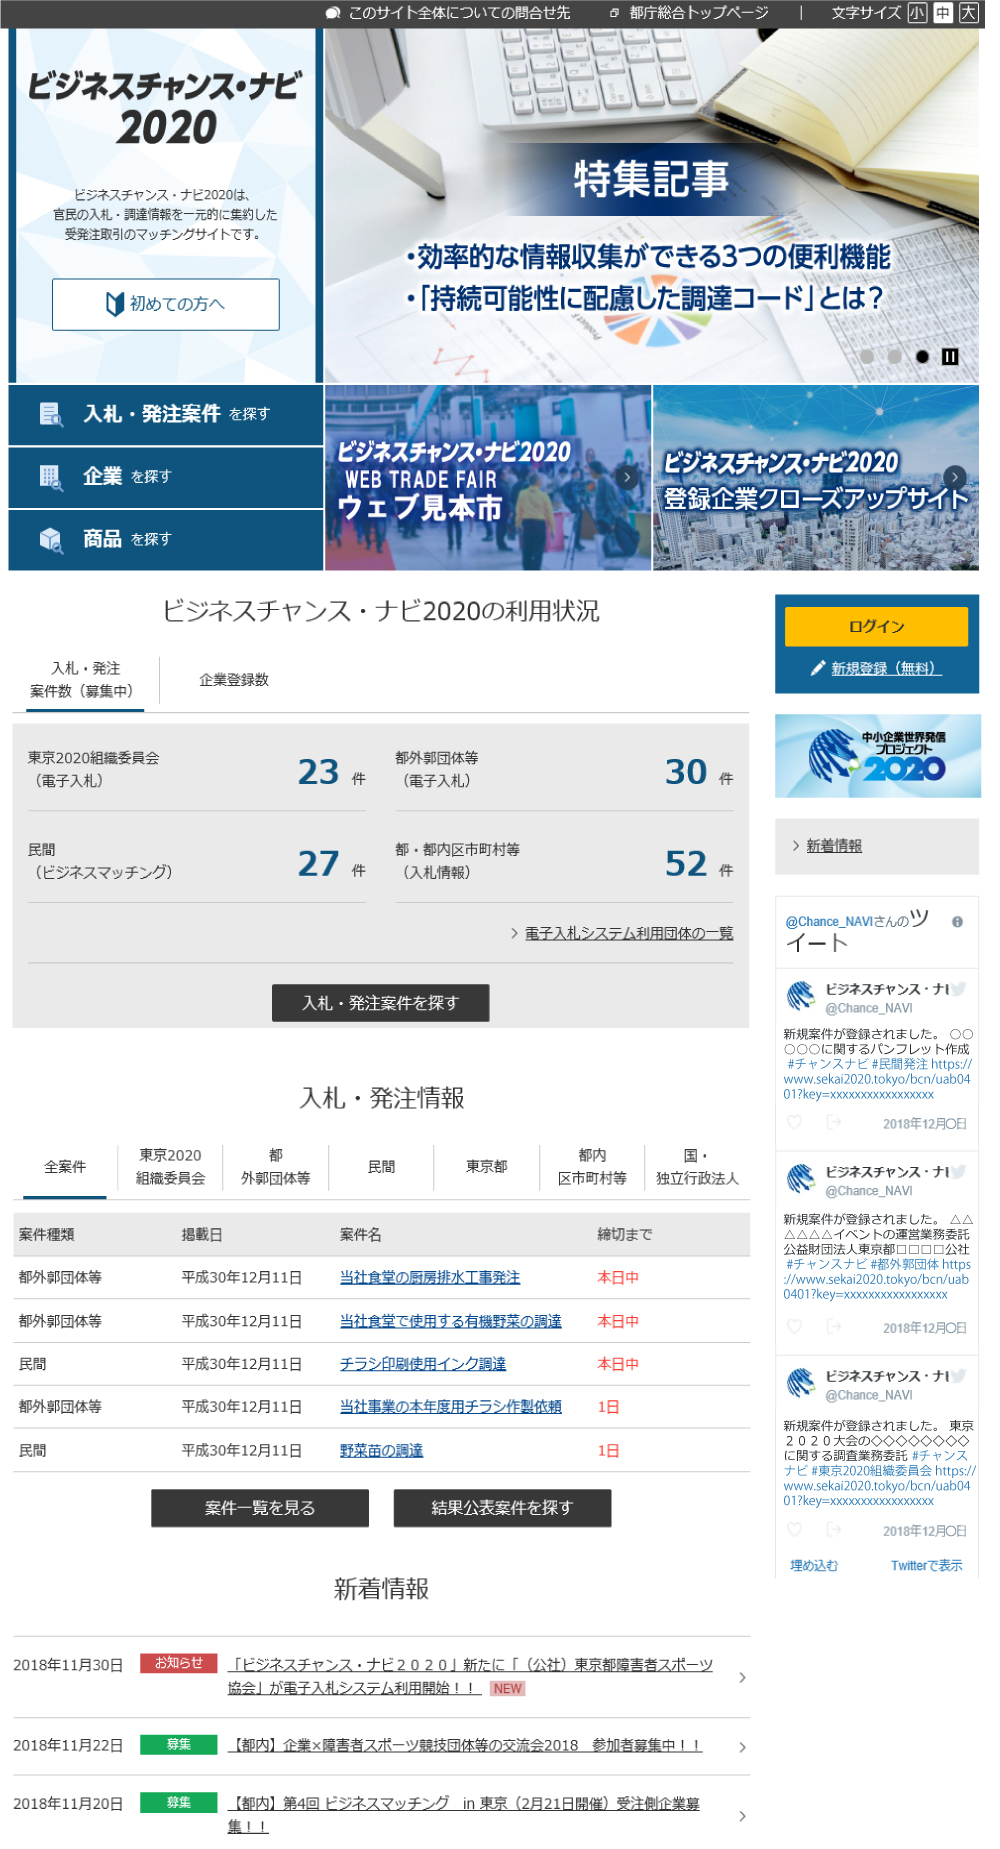
Task: Open 当社食堂で使用する有機野菜の調達 case
Action: point(451,1322)
